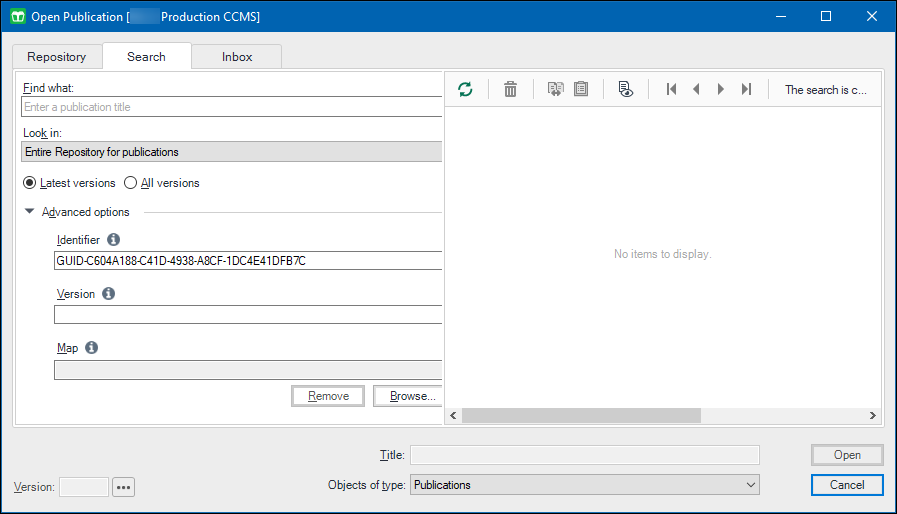
Task: Click the Title text field
Action: point(585,455)
